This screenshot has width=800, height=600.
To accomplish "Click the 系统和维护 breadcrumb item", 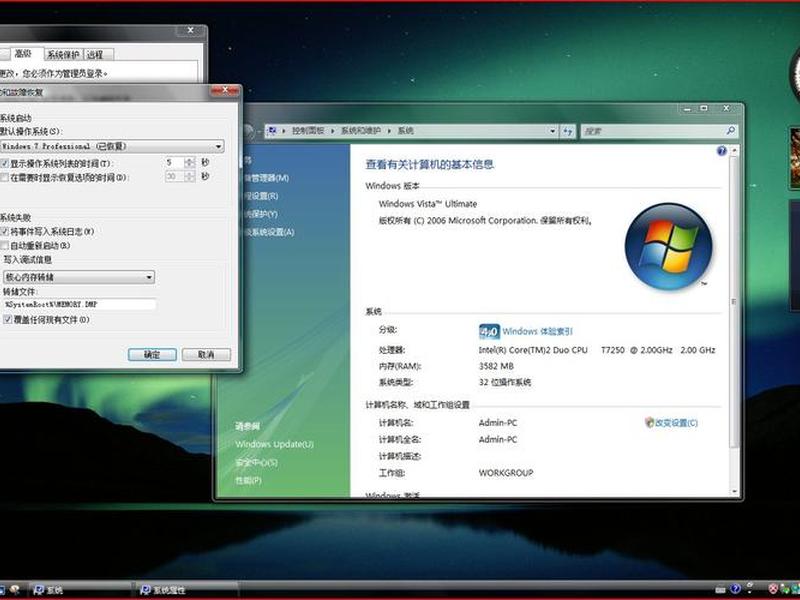I will point(361,131).
